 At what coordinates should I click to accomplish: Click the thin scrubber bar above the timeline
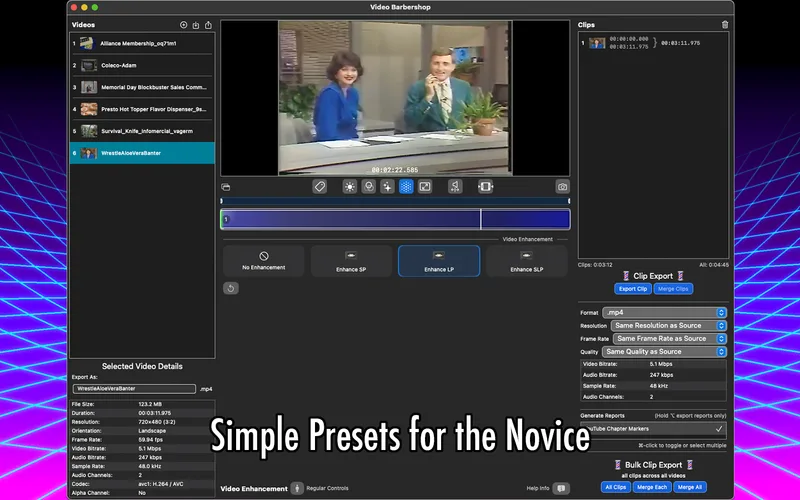pos(395,201)
